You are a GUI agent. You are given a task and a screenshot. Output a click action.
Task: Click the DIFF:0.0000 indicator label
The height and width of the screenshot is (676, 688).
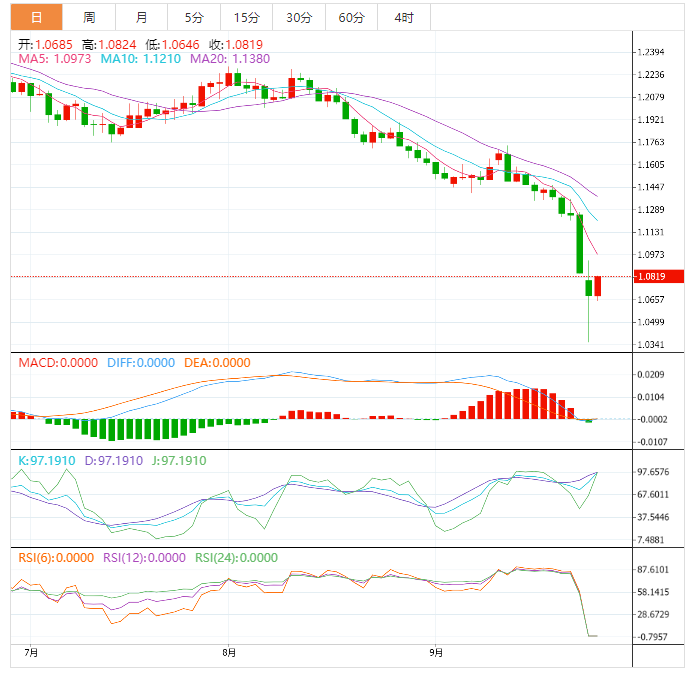(x=141, y=363)
